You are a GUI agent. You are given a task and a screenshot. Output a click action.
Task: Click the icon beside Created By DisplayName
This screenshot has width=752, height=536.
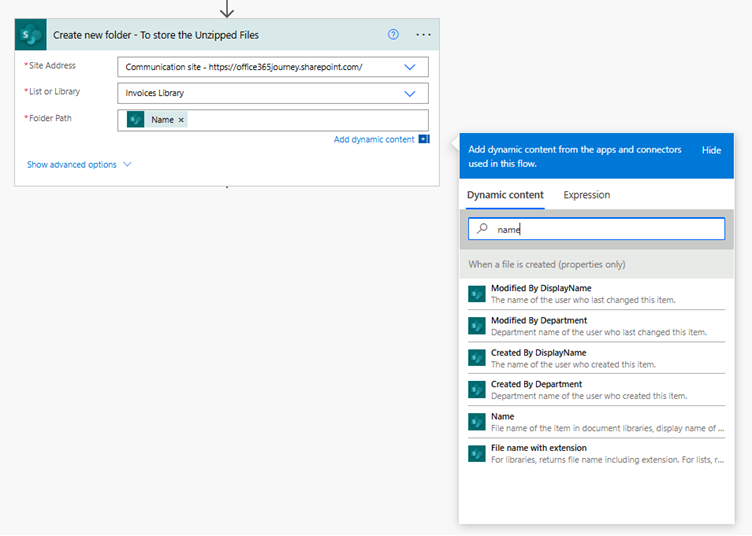coord(477,358)
